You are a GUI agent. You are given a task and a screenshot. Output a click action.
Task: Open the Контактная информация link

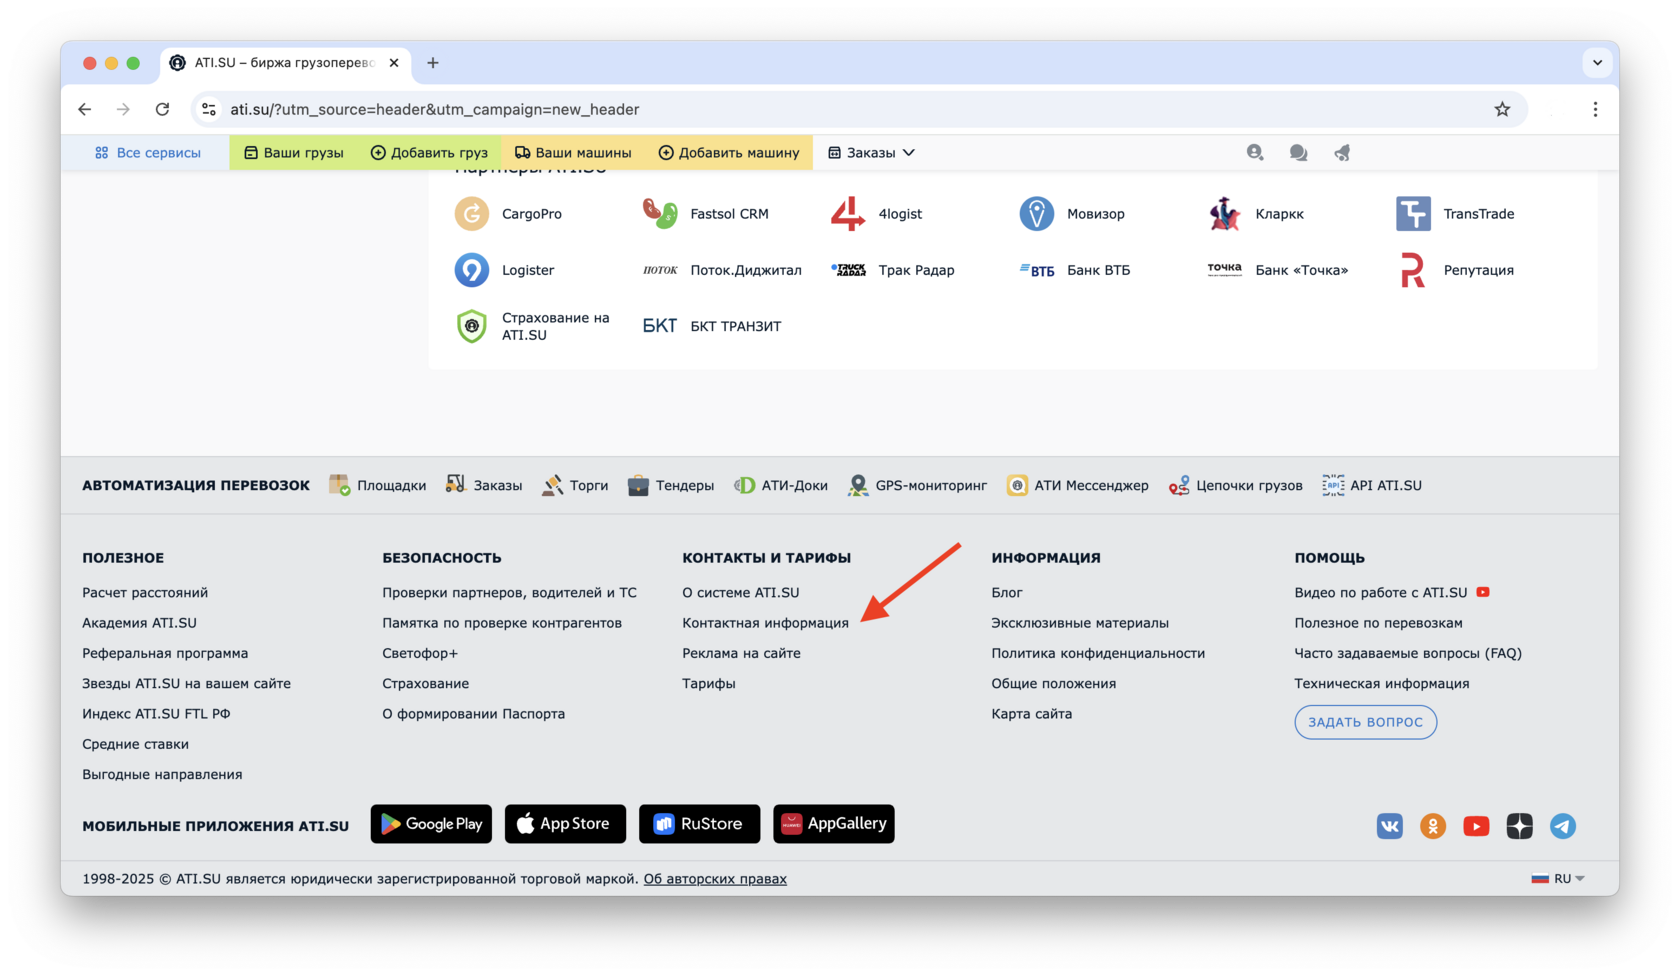click(765, 623)
